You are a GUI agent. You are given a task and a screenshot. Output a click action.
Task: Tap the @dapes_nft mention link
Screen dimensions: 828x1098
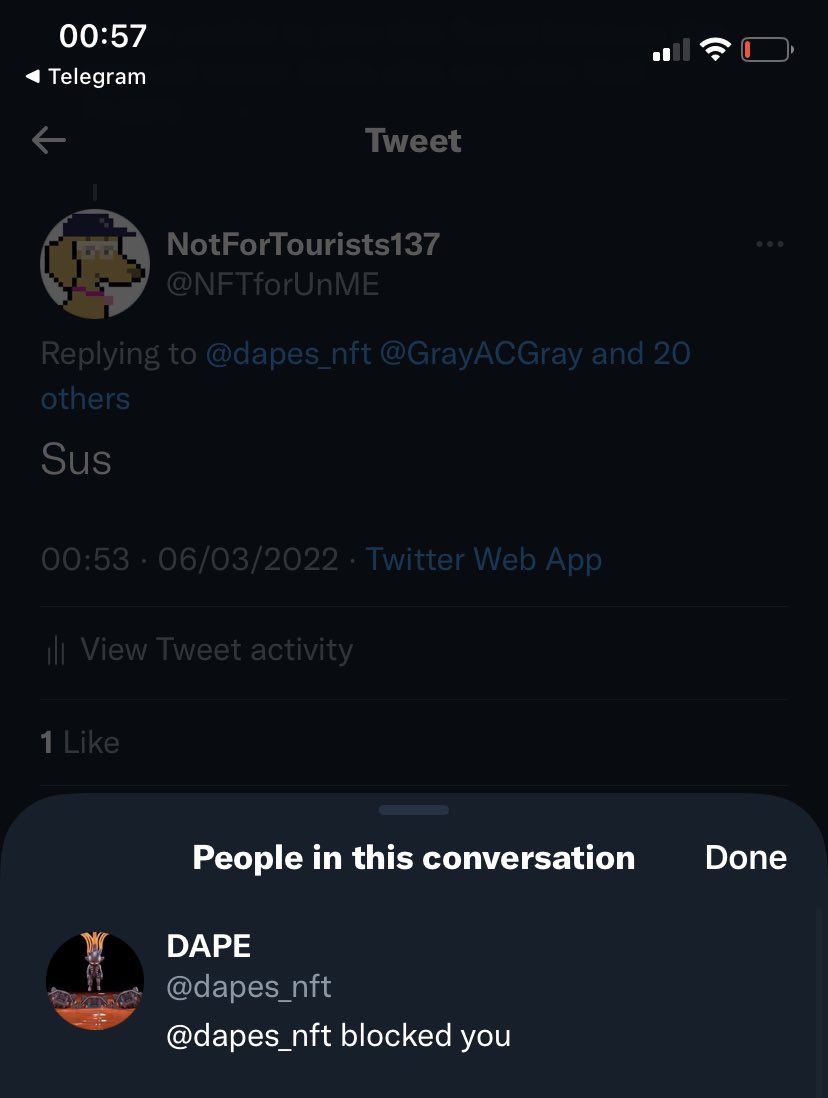click(287, 353)
